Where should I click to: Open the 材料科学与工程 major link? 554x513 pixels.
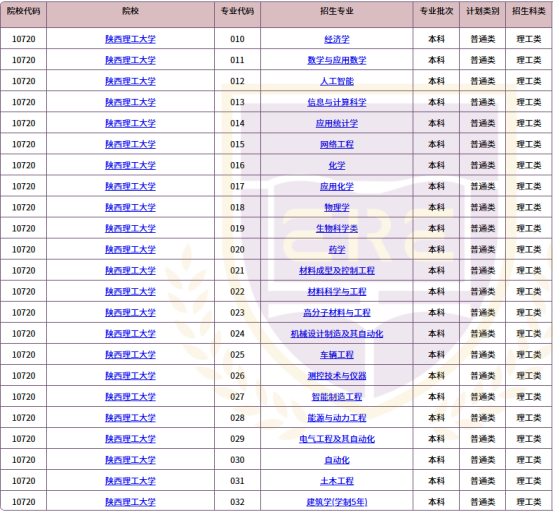[337, 292]
